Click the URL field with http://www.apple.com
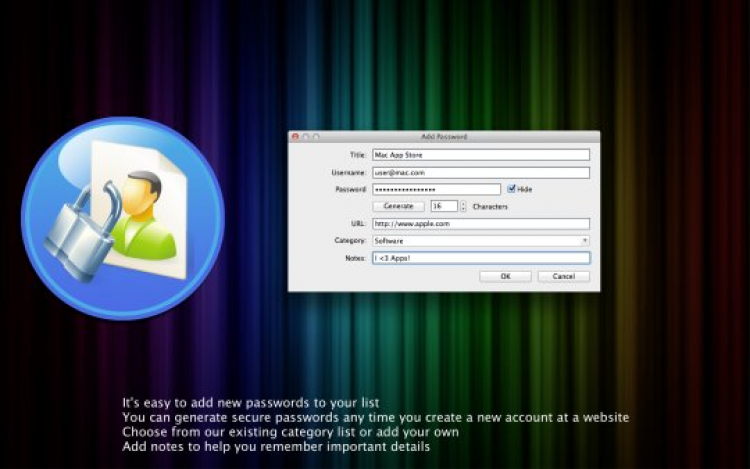This screenshot has width=750, height=469. pyautogui.click(x=481, y=224)
